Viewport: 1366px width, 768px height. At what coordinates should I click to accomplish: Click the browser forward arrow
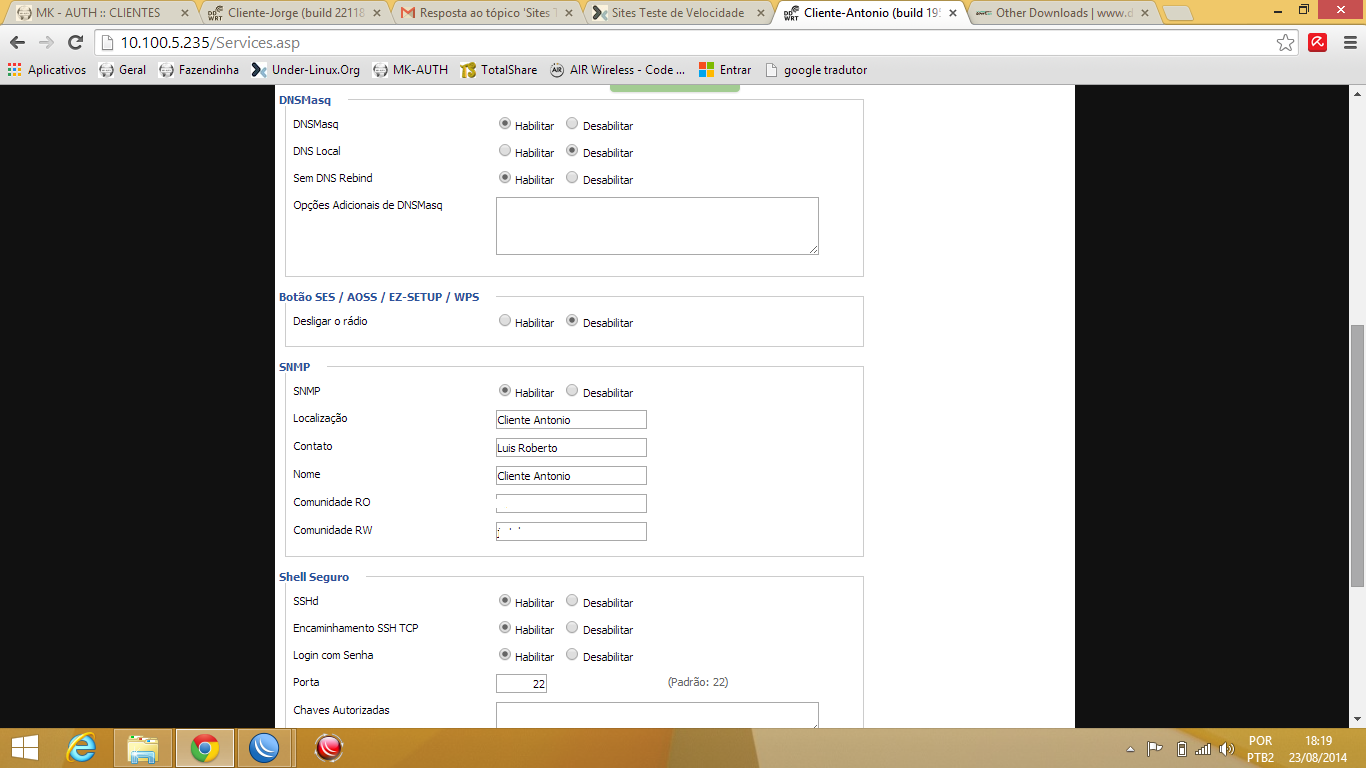coord(46,43)
